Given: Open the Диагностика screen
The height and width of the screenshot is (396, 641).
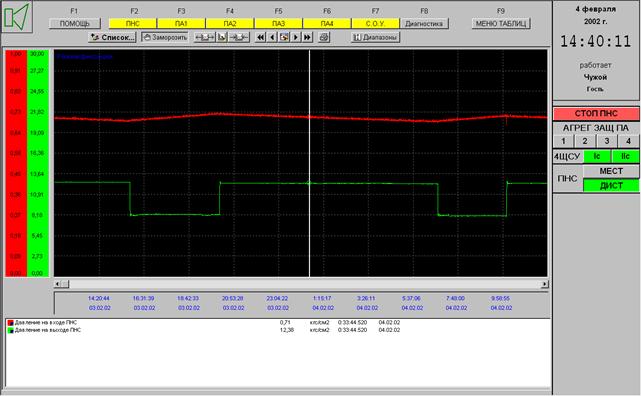Looking at the screenshot, I should 424,24.
